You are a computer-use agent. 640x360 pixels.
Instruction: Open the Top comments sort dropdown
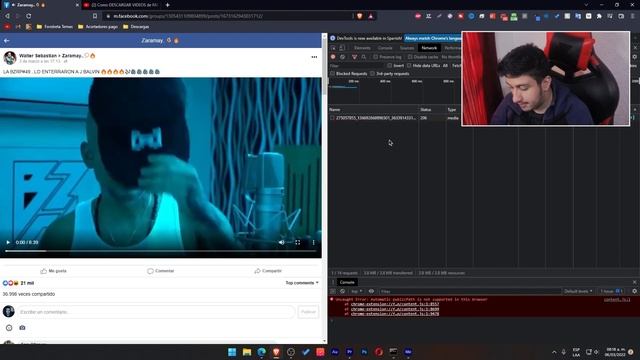point(302,283)
